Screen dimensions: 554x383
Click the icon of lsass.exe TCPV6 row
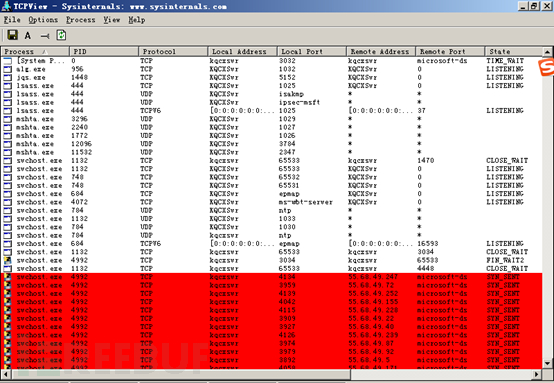click(x=7, y=111)
